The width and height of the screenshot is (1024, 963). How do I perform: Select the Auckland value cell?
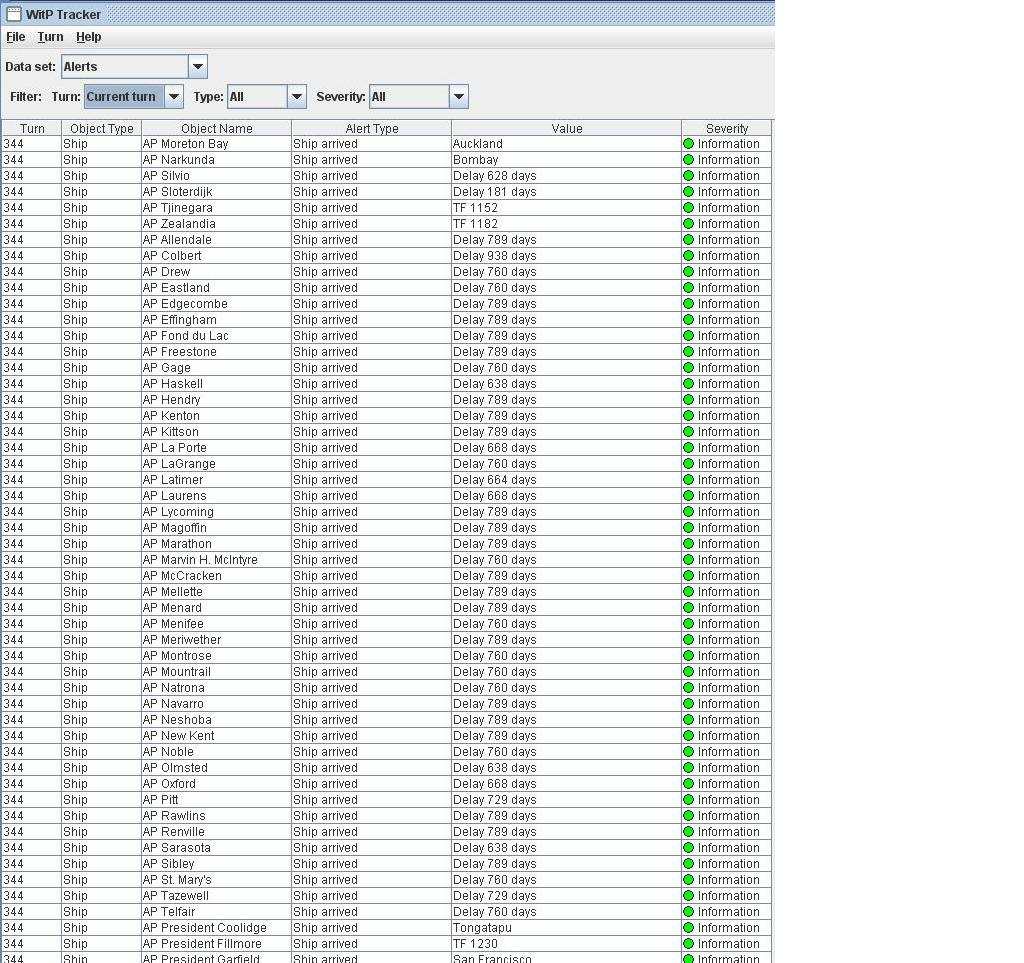coord(566,144)
